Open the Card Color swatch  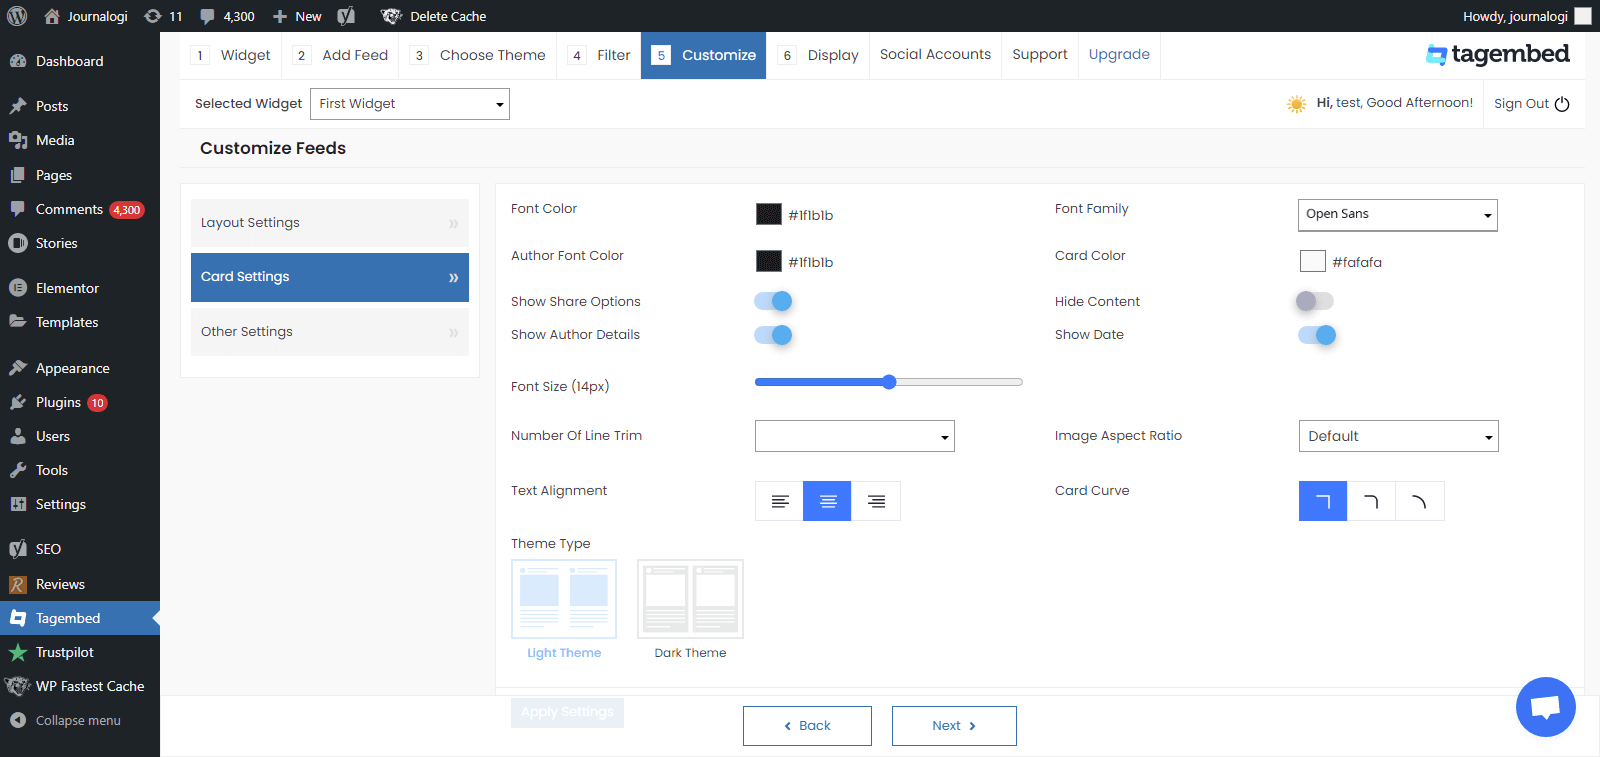coord(1312,261)
